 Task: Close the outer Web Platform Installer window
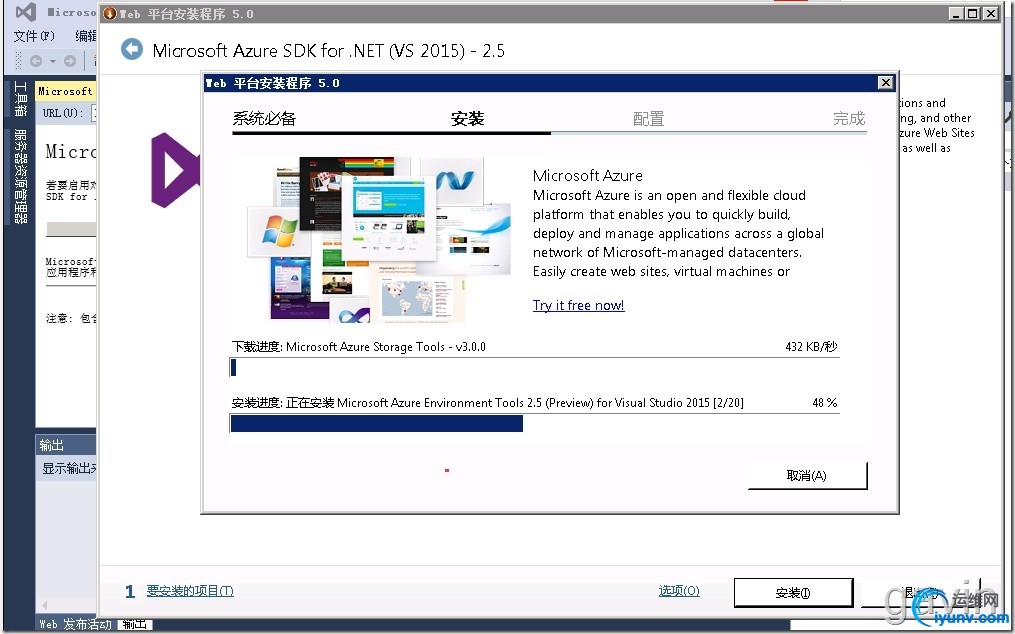(x=990, y=13)
